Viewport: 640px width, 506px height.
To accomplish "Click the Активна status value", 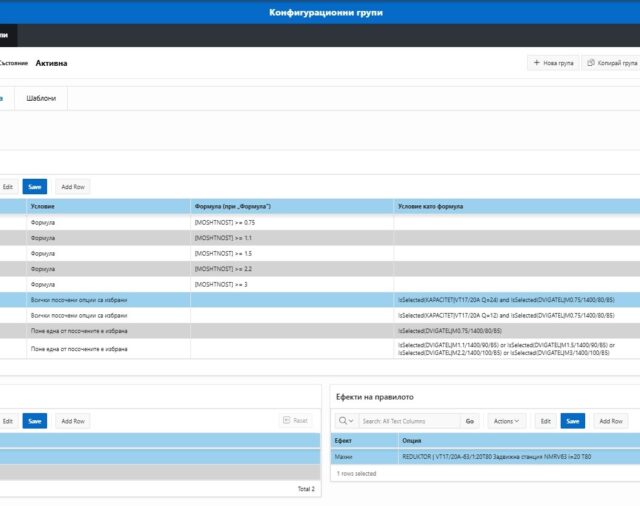I will (x=51, y=63).
